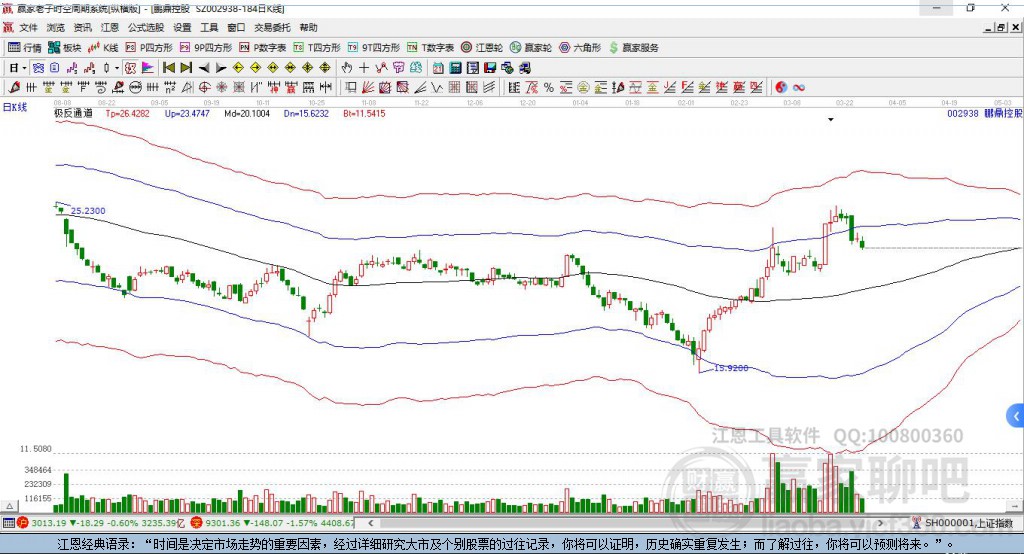Toggle the purple staircase bars indicator

(72, 67)
